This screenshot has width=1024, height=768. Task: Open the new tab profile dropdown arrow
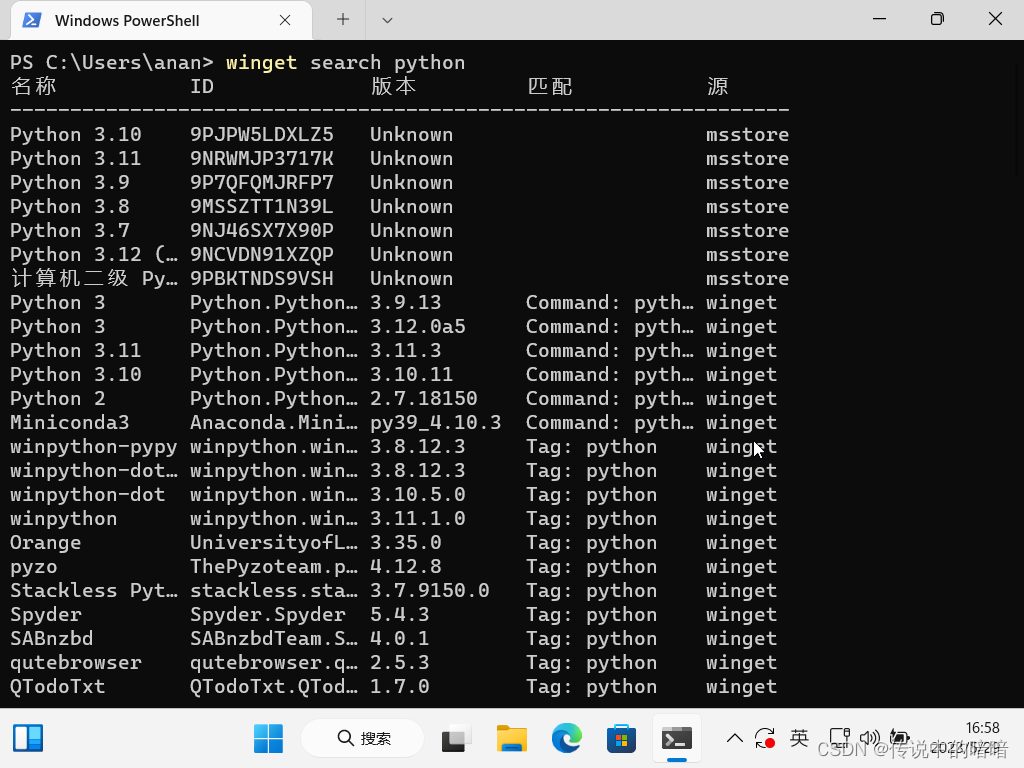(387, 20)
